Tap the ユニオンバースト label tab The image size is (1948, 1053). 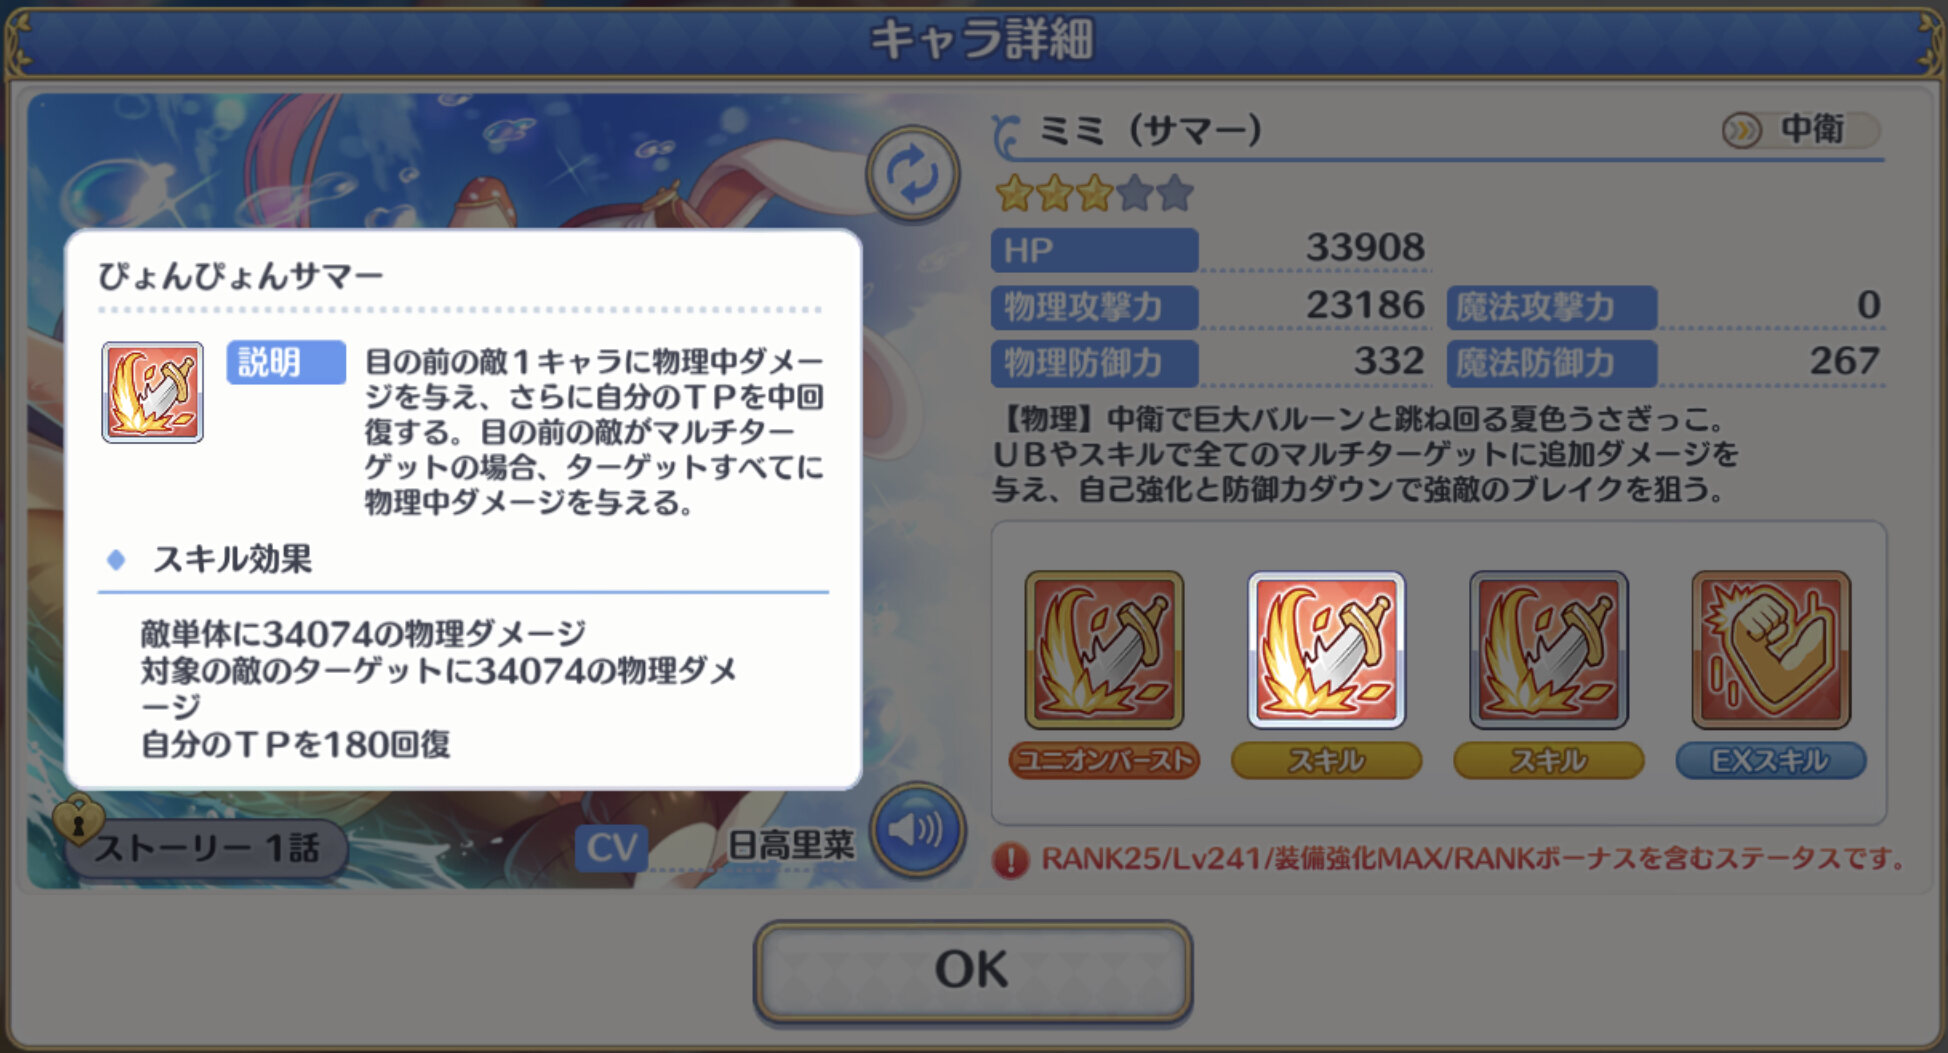(1104, 761)
